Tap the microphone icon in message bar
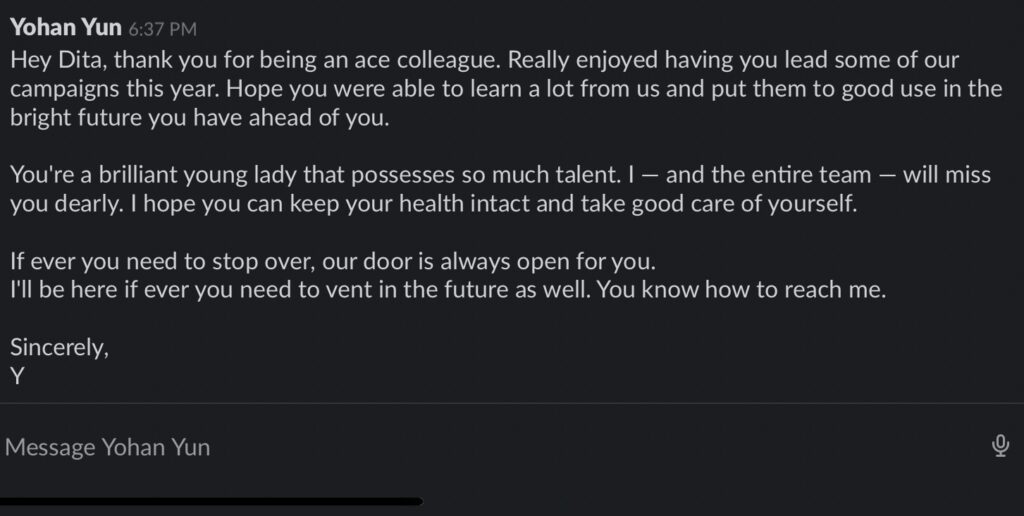1024x516 pixels. coord(999,446)
